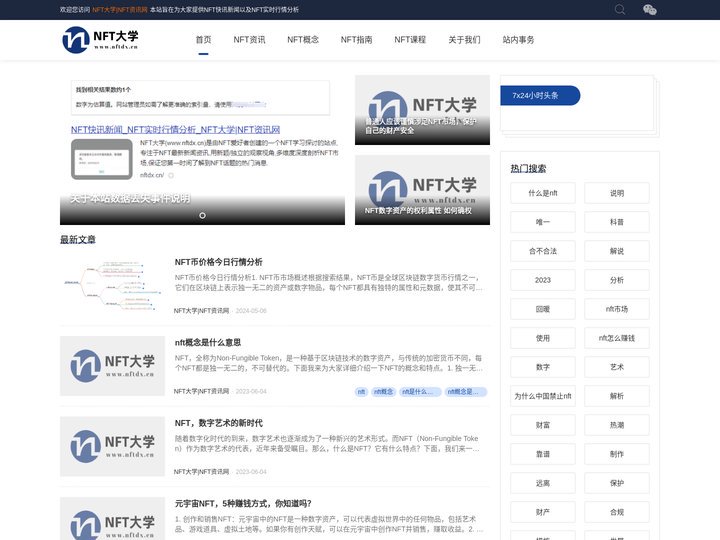Click author NFT大学|NFT资讯网 under price article
Screen dimensions: 720x540
(201, 311)
